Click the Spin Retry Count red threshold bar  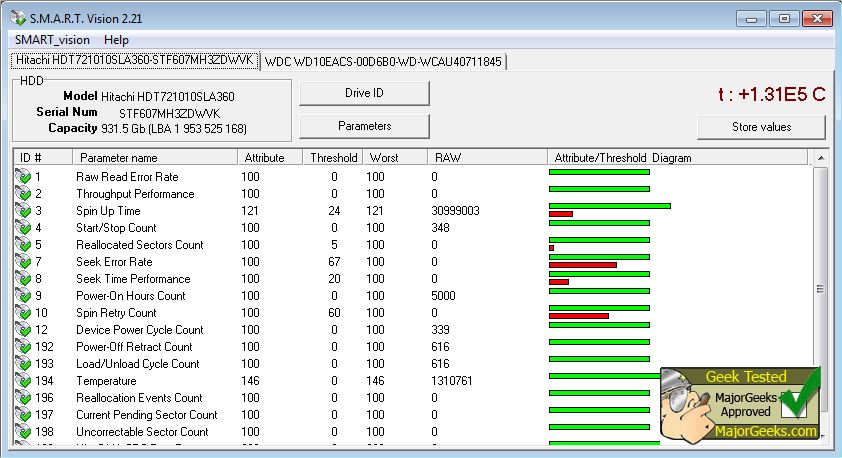[578, 316]
